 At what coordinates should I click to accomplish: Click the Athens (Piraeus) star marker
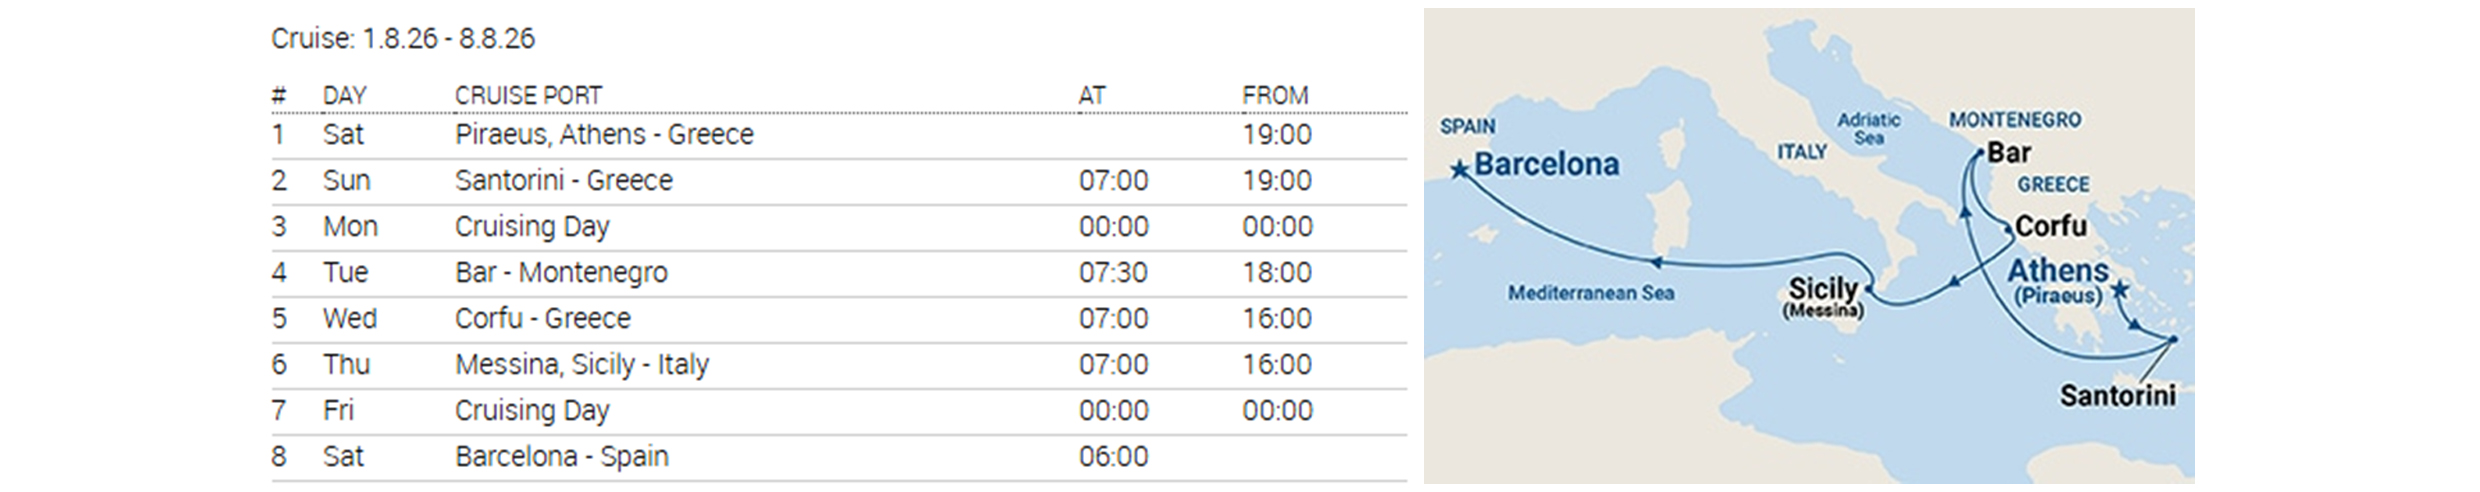(2118, 292)
